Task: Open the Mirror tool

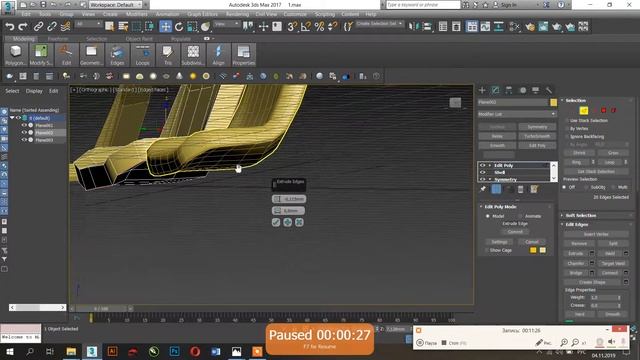Action: click(413, 27)
